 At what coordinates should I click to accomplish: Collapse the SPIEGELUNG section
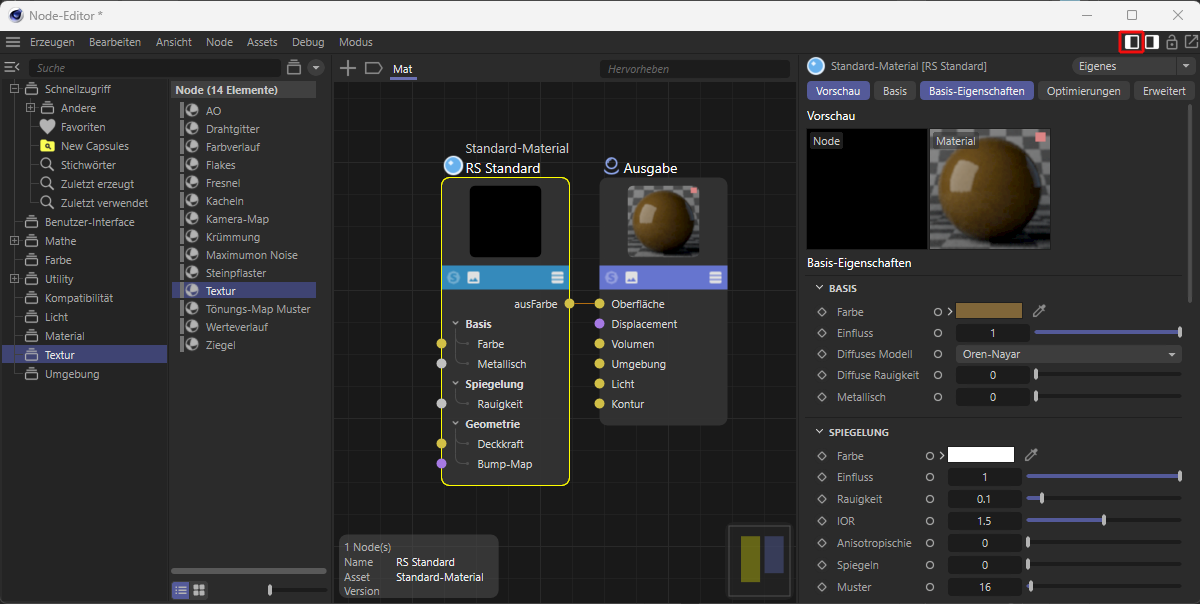pos(821,432)
